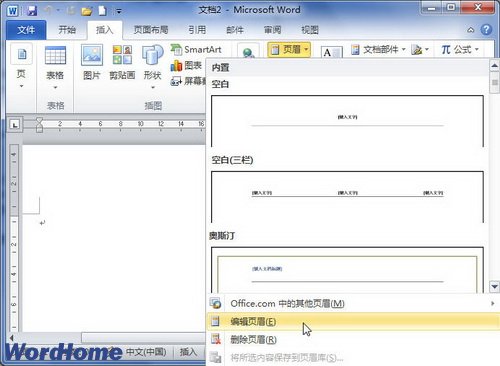Image resolution: width=500 pixels, height=366 pixels.
Task: Insert a 图表 (Chart)
Action: click(186, 66)
